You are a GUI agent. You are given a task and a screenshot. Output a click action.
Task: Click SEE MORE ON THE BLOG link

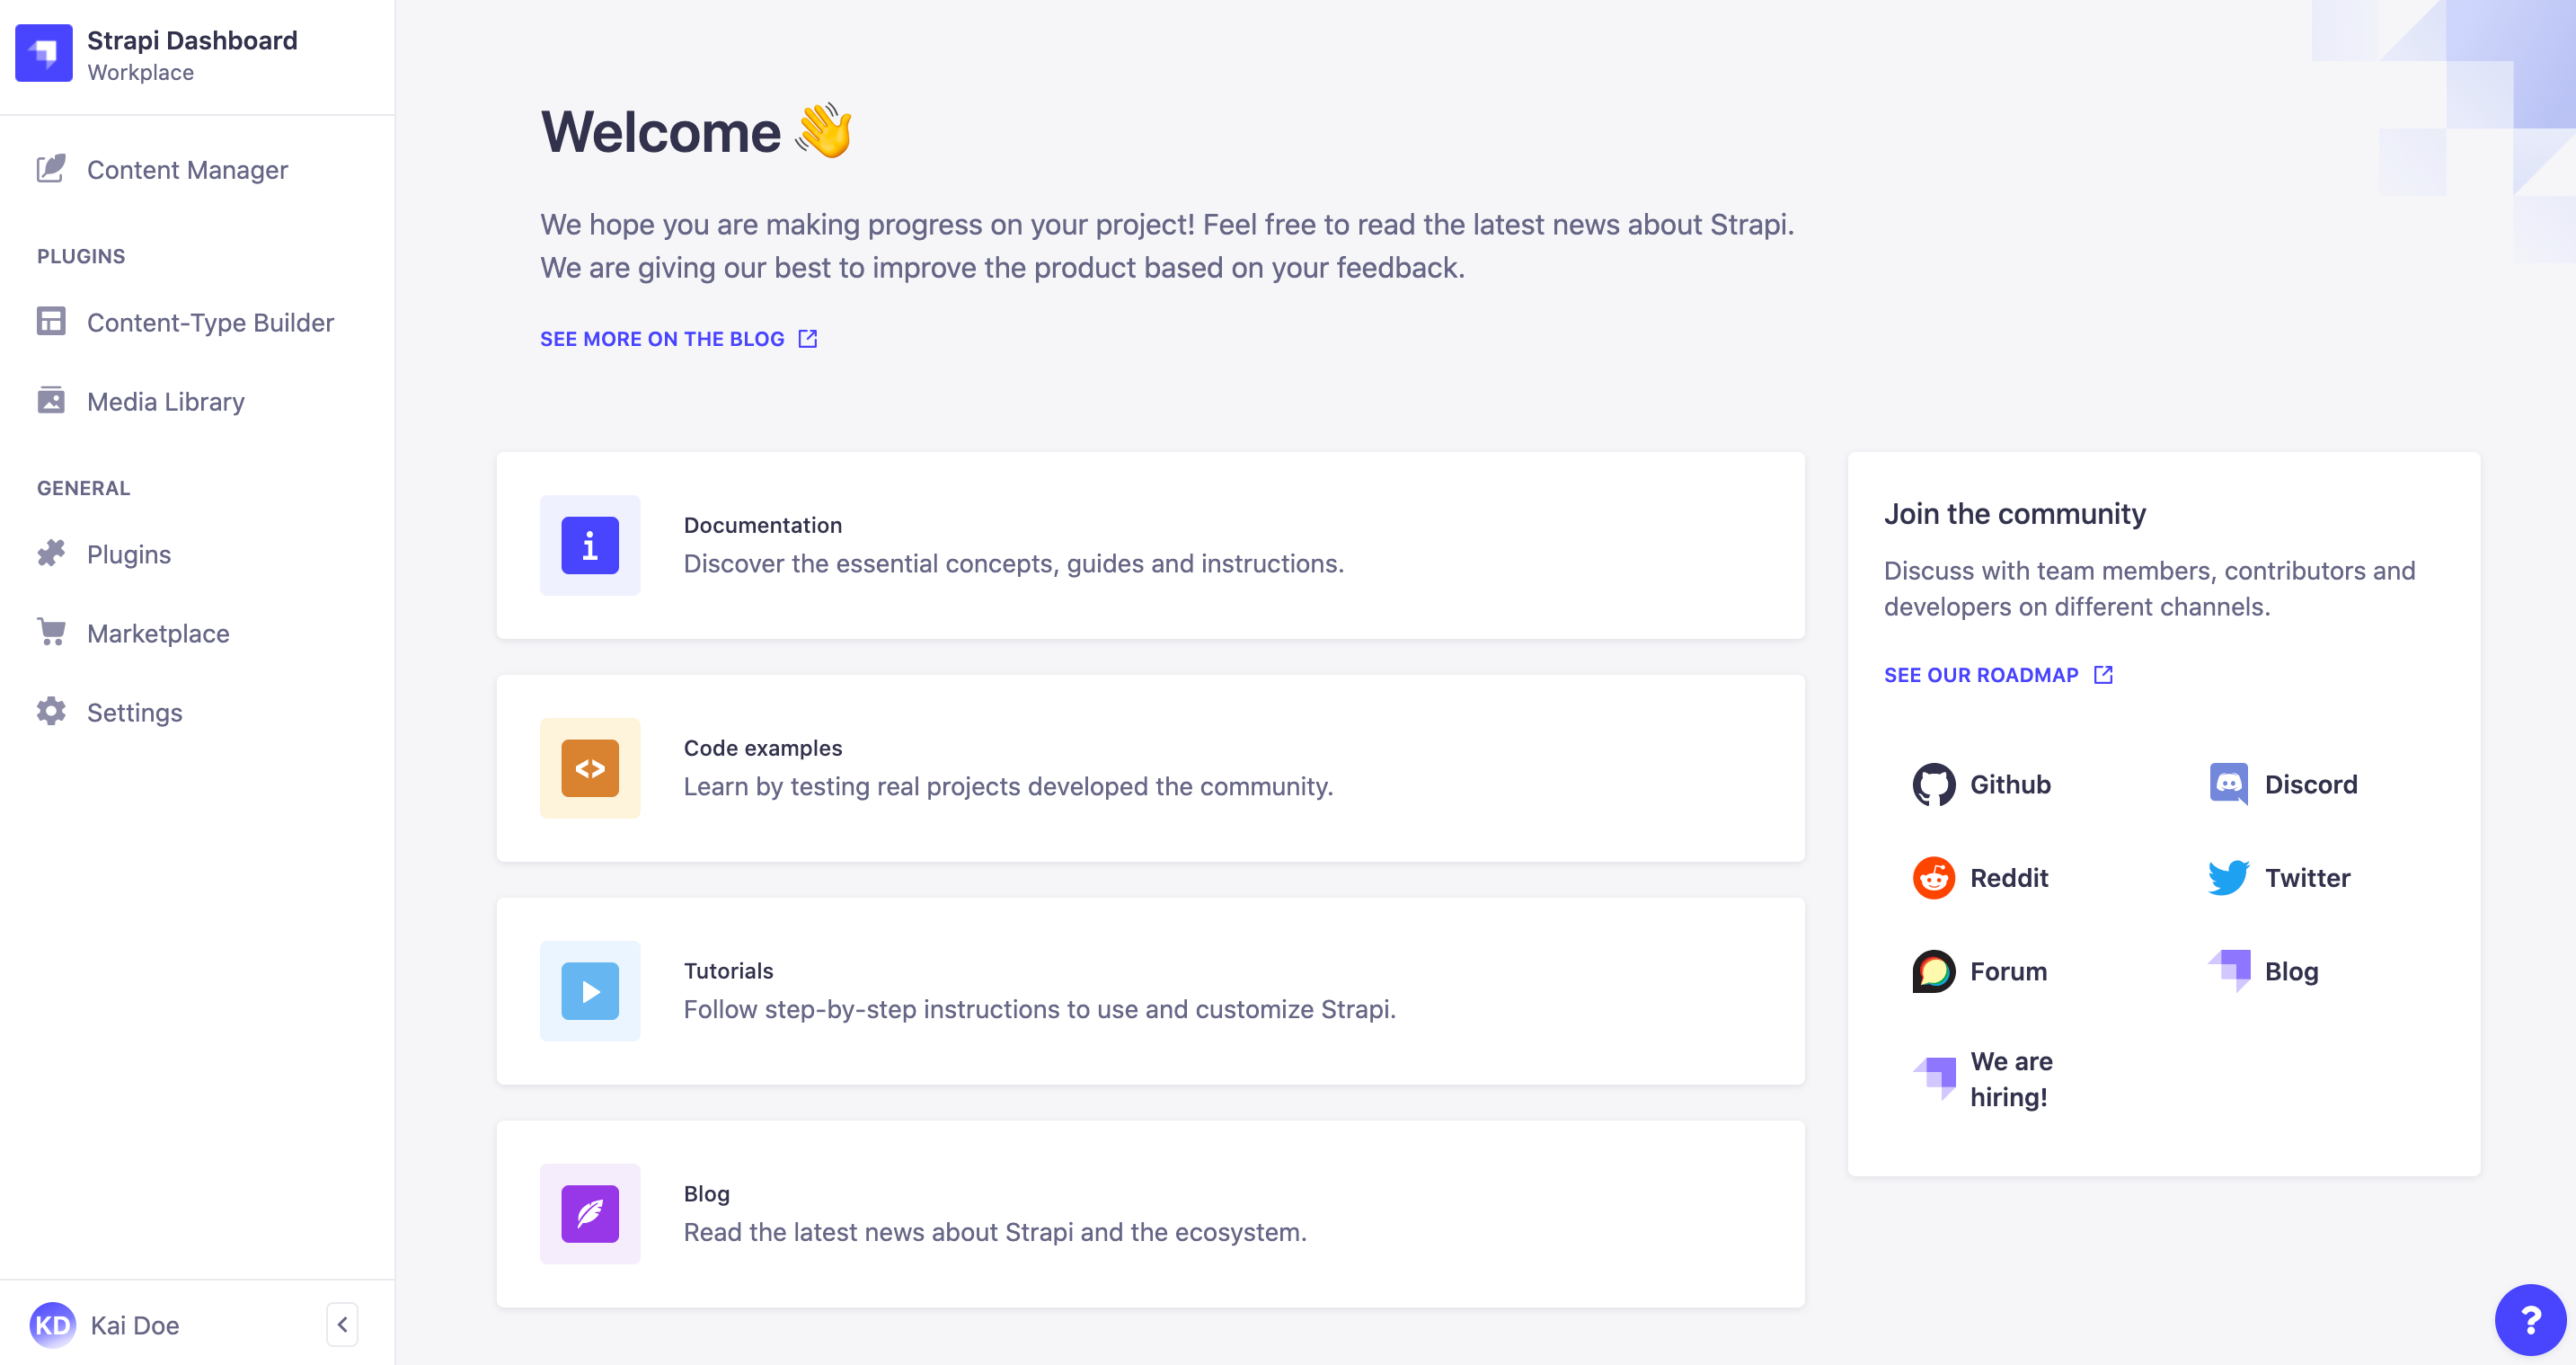click(x=661, y=338)
